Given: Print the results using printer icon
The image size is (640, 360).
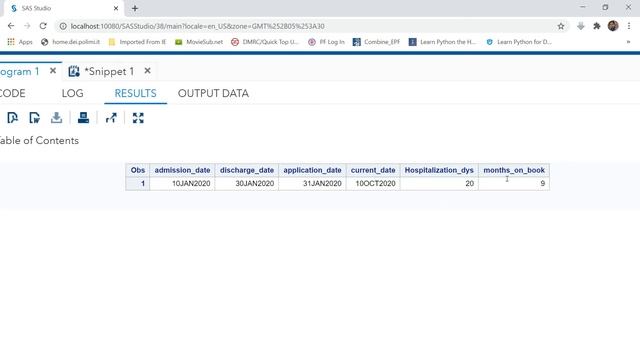Looking at the screenshot, I should click(83, 118).
